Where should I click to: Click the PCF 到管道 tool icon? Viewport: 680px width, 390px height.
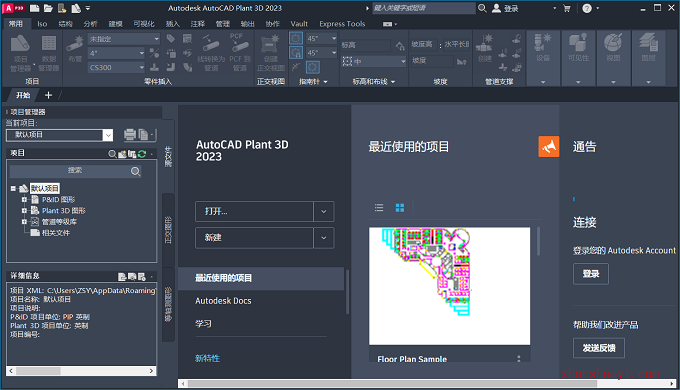(x=240, y=52)
